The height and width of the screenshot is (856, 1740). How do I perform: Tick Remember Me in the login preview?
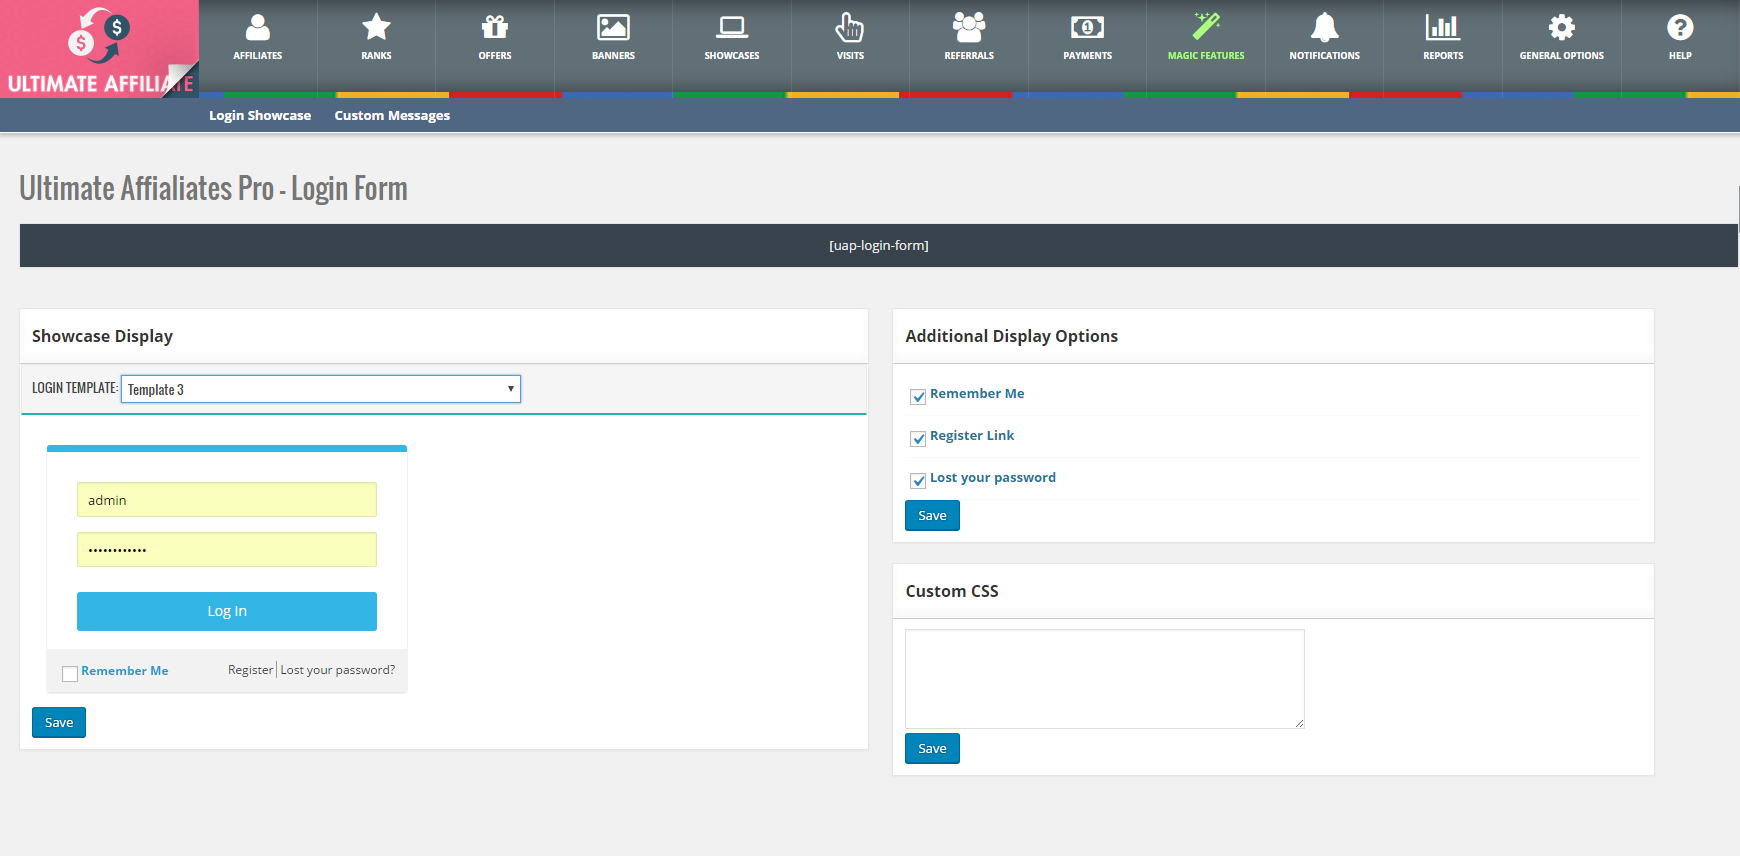70,674
